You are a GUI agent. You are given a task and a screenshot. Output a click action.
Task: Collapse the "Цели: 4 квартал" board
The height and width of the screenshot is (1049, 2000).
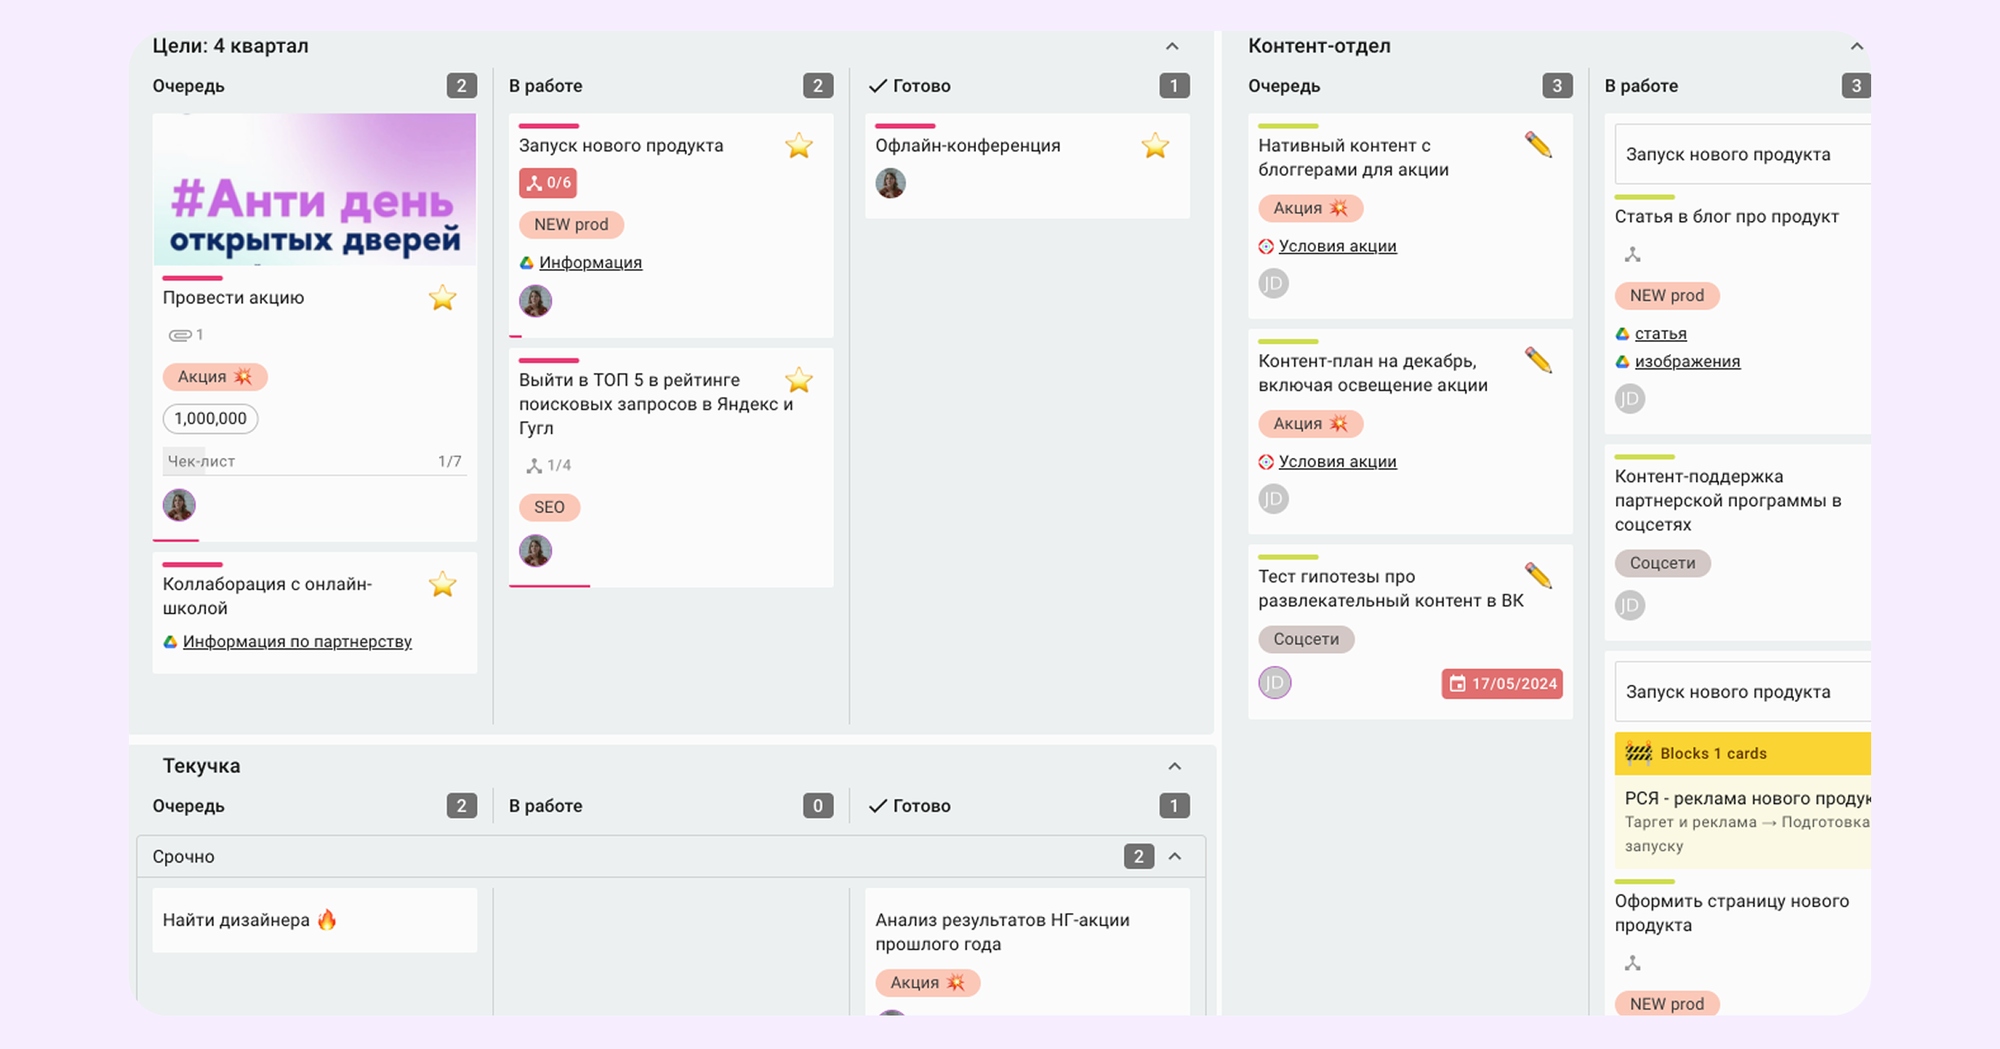click(1172, 47)
